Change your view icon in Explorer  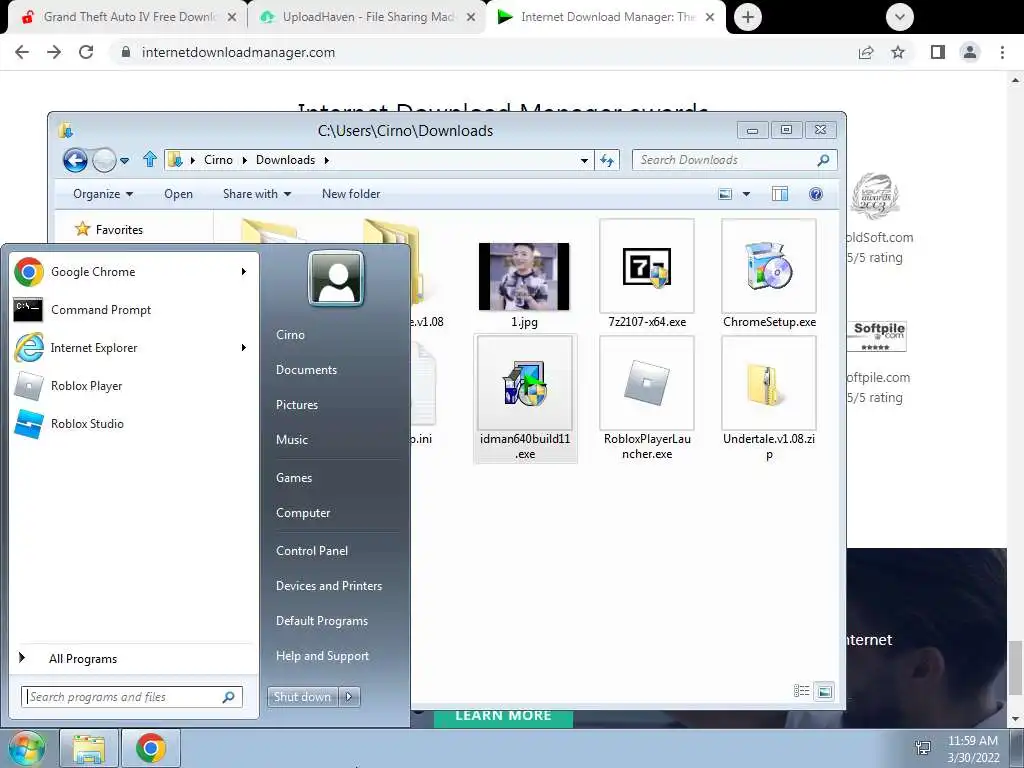[725, 194]
